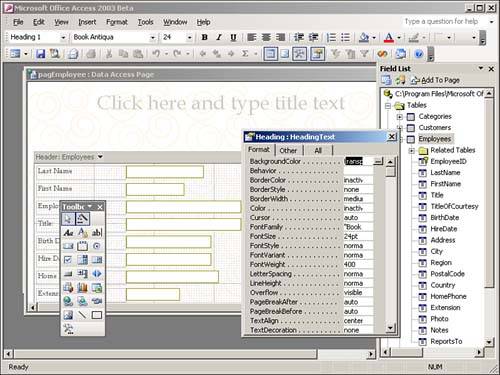Select the Office PivotTable tool in Toolbox
Image resolution: width=500 pixels, height=375 pixels.
[68, 287]
